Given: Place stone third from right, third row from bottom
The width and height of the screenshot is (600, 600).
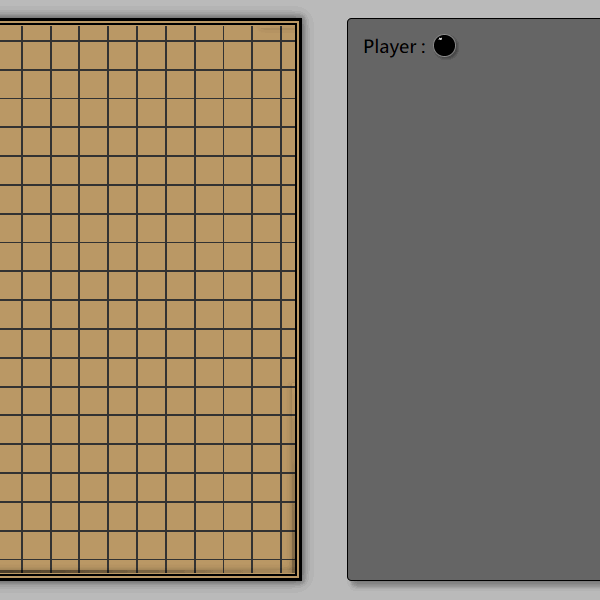Looking at the screenshot, I should tap(224, 501).
